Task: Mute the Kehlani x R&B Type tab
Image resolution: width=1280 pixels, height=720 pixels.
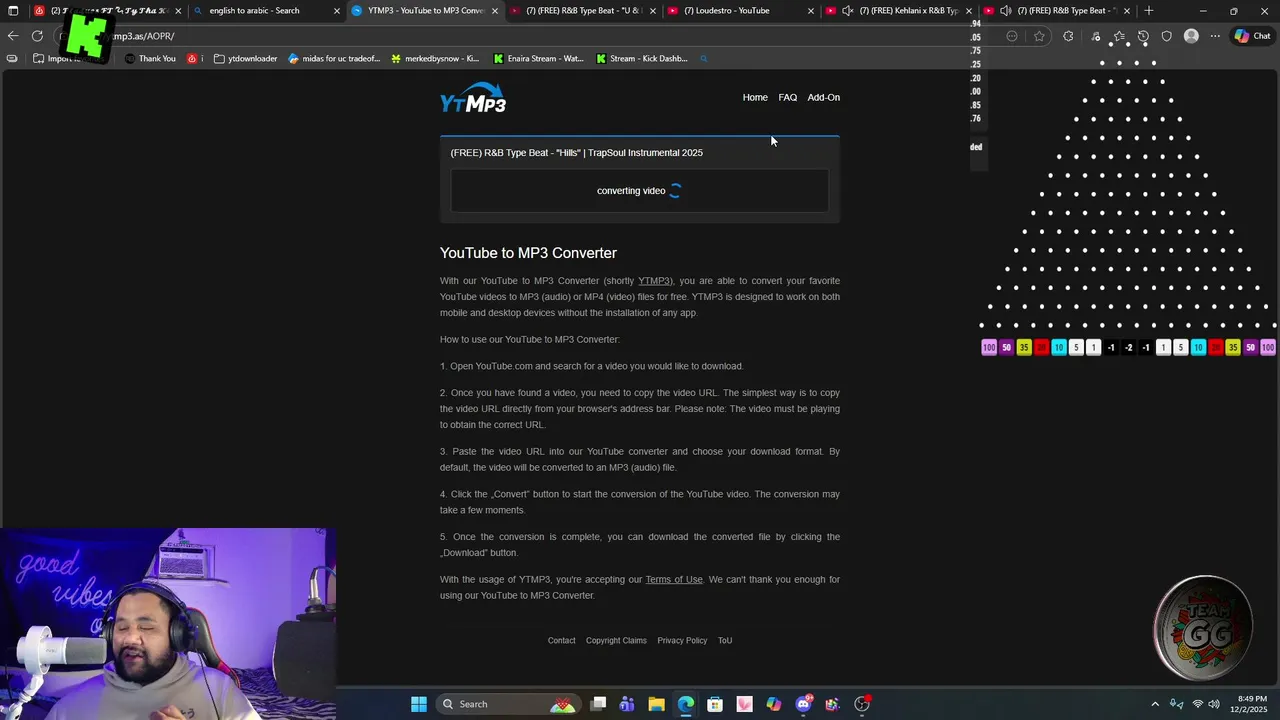Action: coord(848,10)
